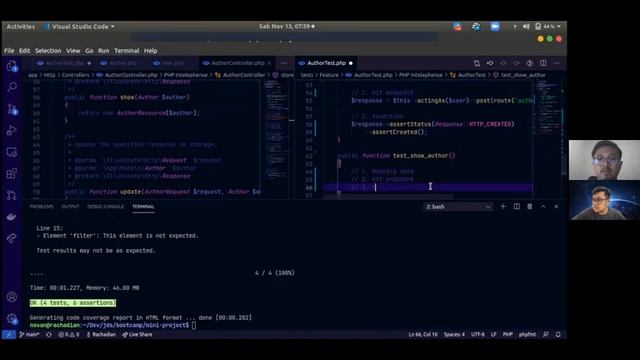The image size is (640, 360).
Task: Open More Actions for left editor group
Action: (283, 63)
